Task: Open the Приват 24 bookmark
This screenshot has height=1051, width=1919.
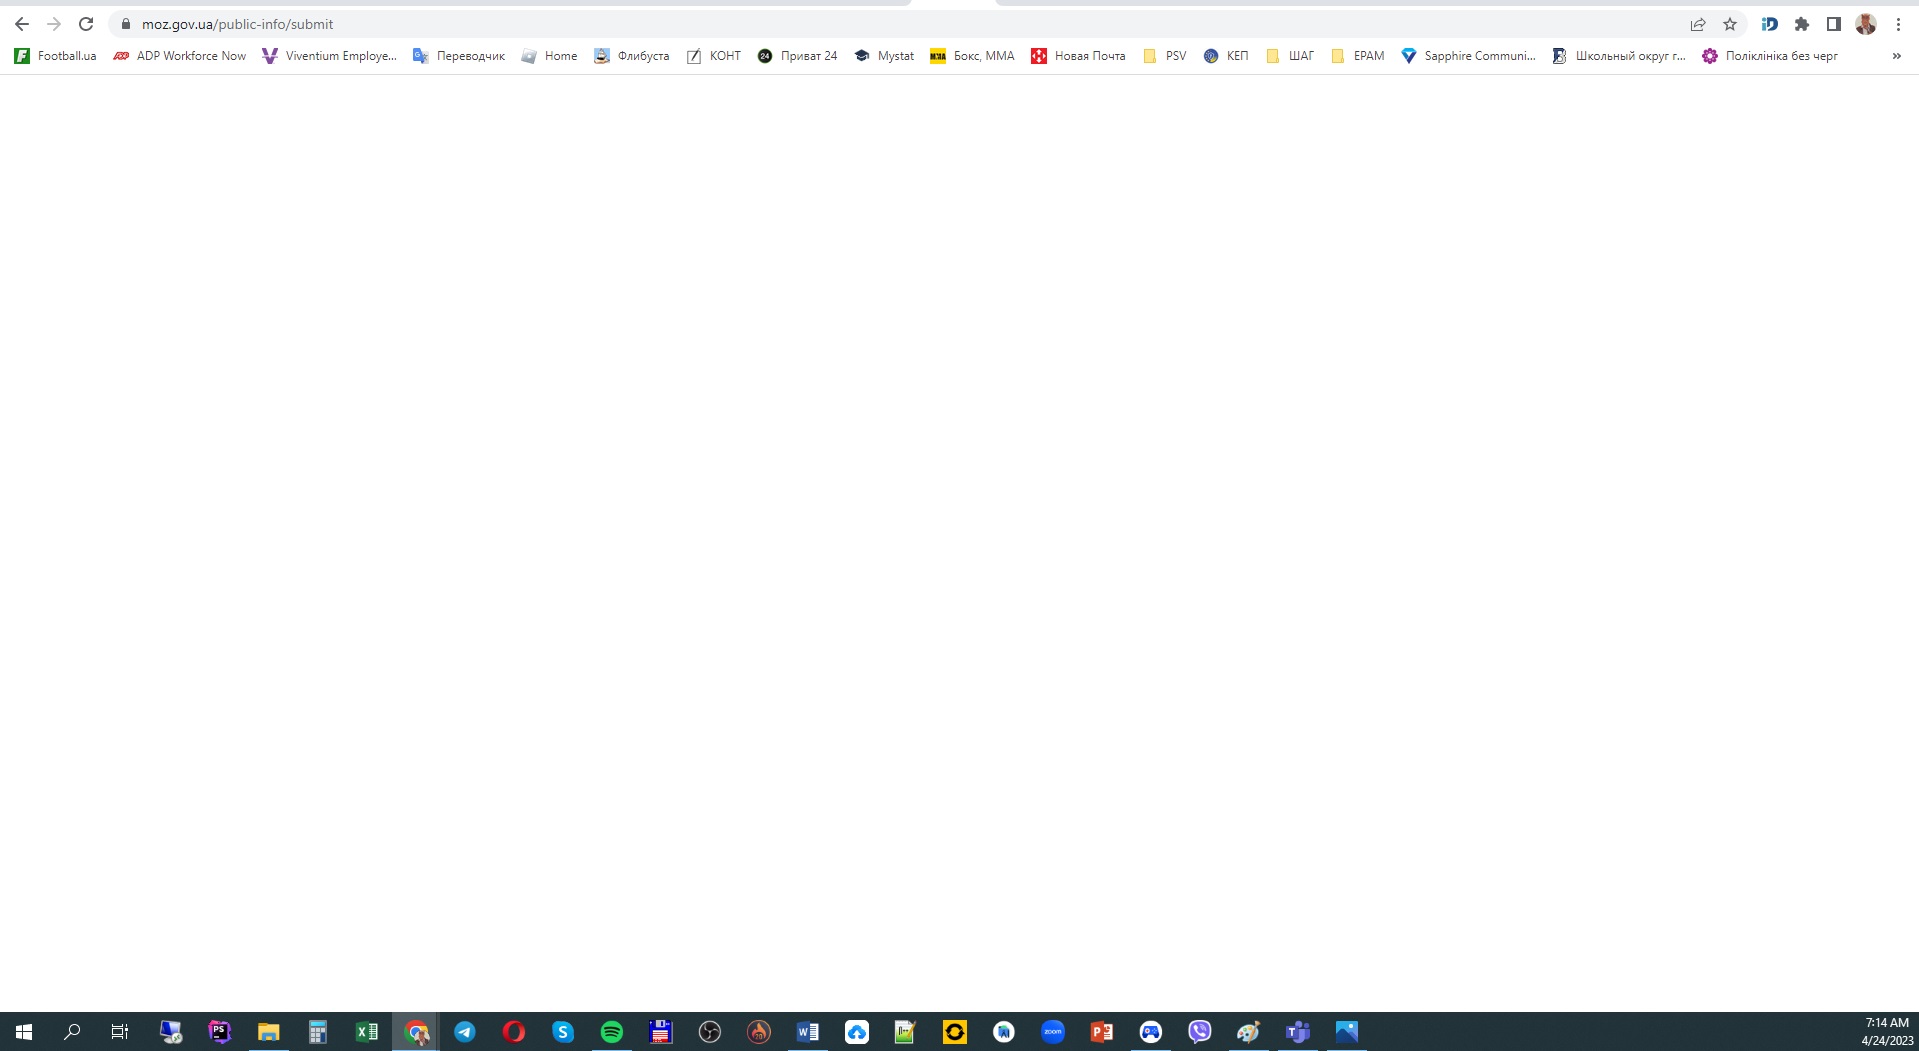Action: (798, 56)
